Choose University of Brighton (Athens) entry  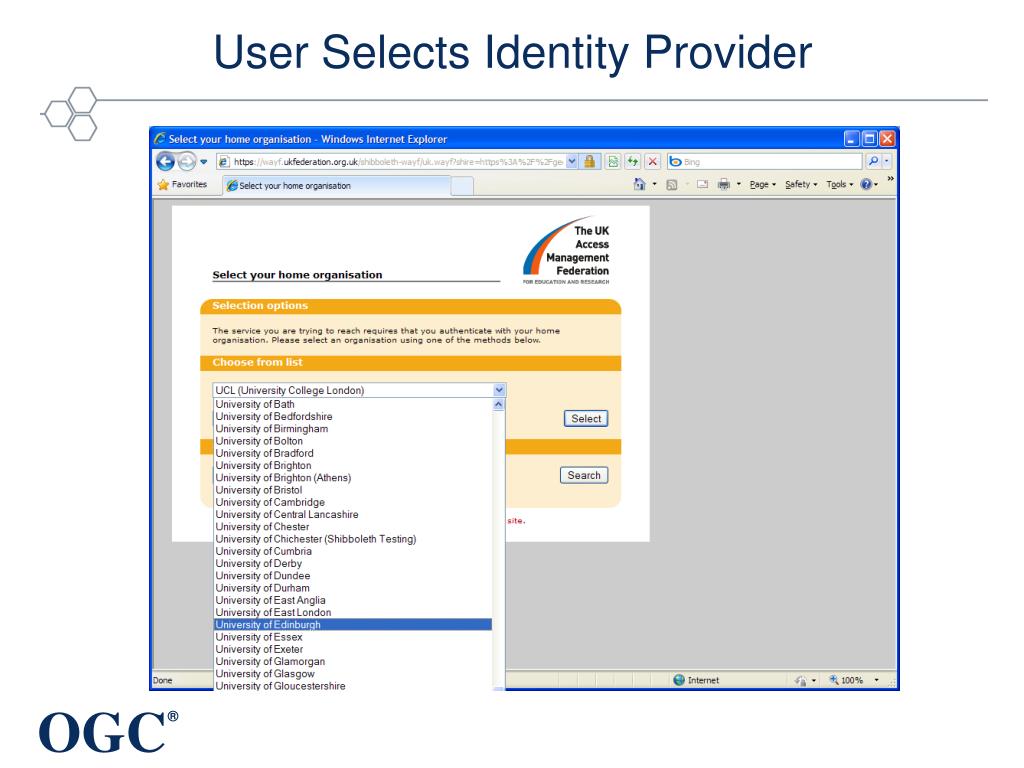point(353,478)
